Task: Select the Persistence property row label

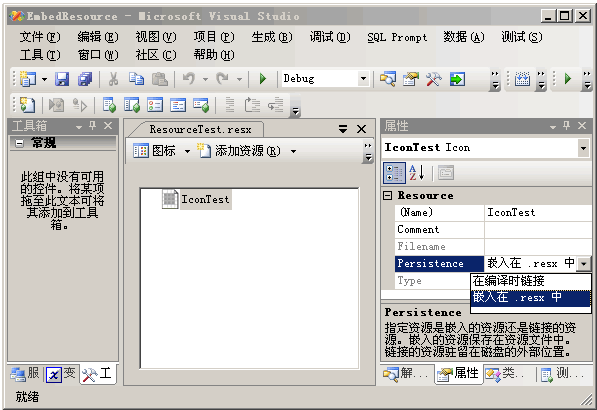Action: click(439, 263)
